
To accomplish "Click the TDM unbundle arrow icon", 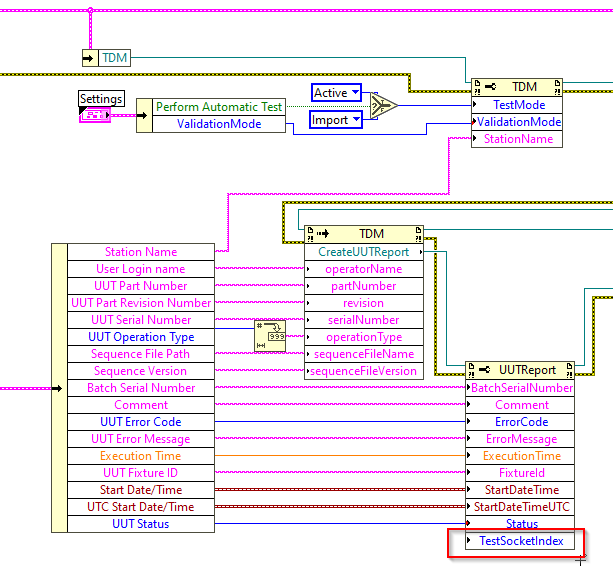I will (x=90, y=58).
